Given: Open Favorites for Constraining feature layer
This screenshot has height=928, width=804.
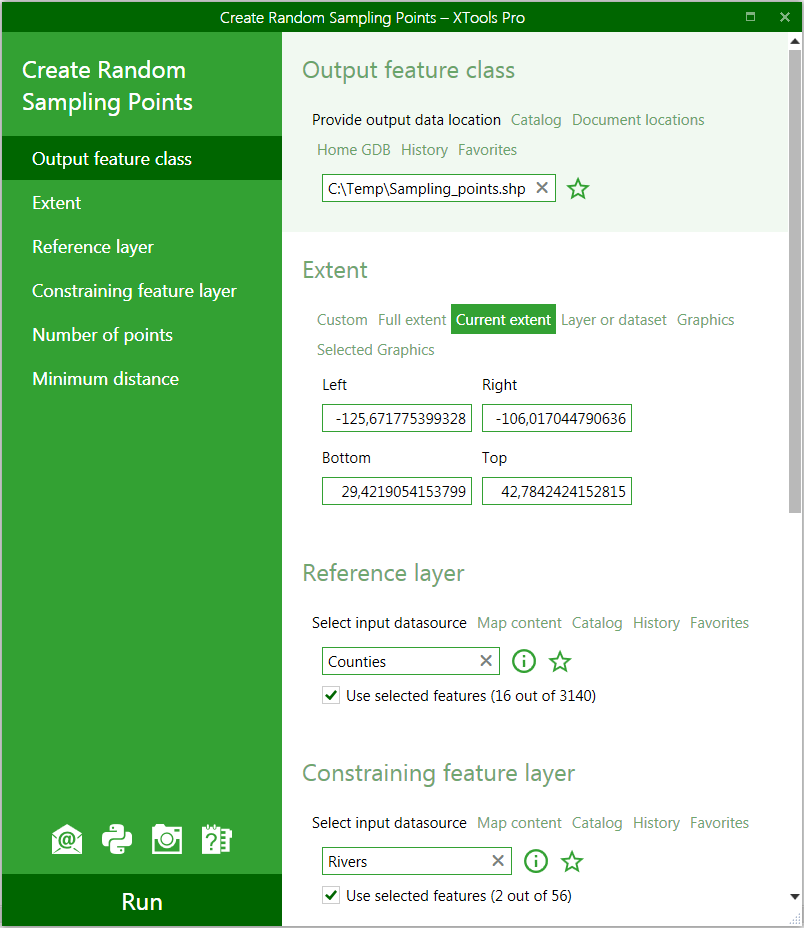Looking at the screenshot, I should pos(719,823).
